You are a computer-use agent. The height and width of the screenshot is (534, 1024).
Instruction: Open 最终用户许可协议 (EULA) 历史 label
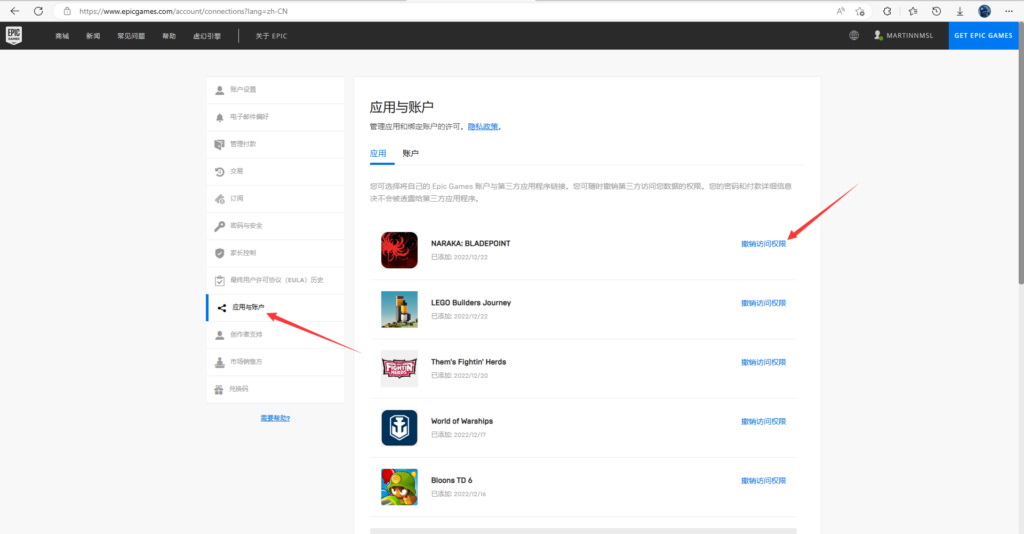[x=277, y=280]
